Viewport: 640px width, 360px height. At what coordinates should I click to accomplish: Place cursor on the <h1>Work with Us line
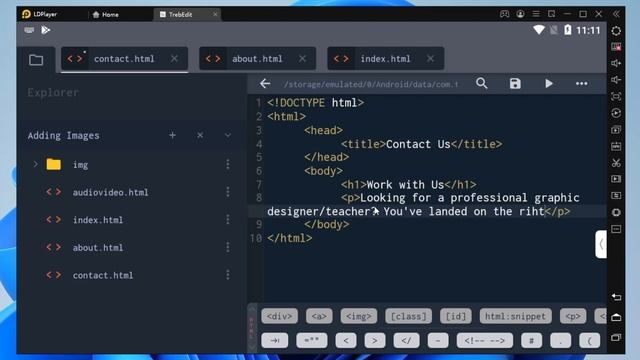pos(409,184)
